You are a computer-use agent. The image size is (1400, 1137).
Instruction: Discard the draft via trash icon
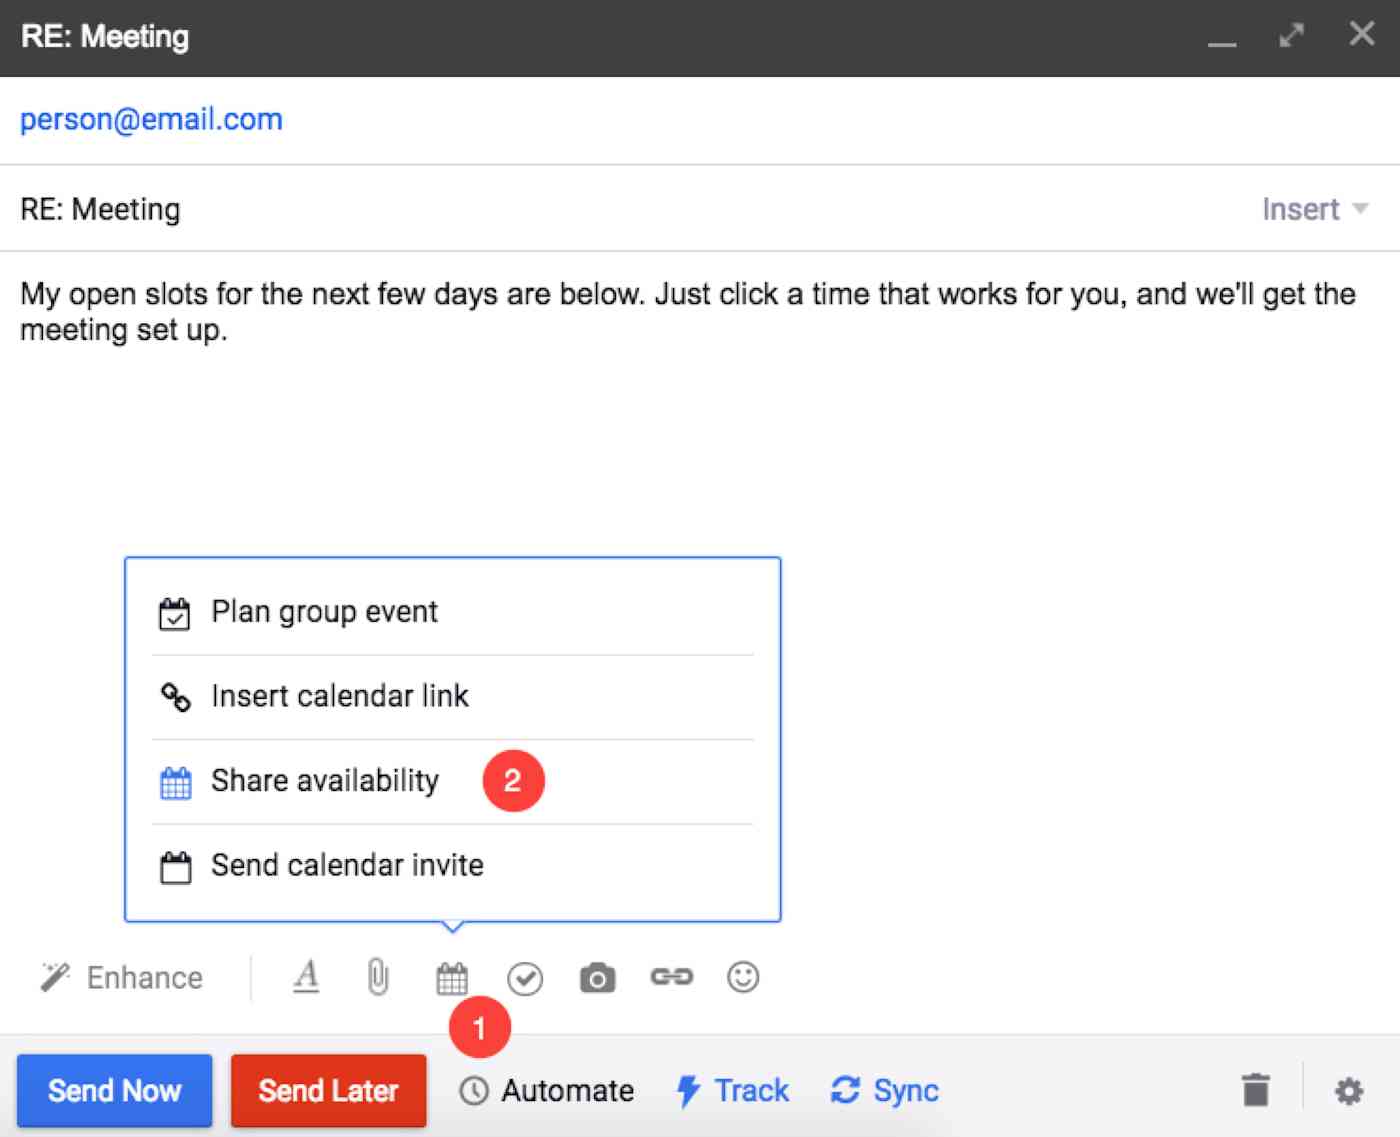(x=1256, y=1091)
